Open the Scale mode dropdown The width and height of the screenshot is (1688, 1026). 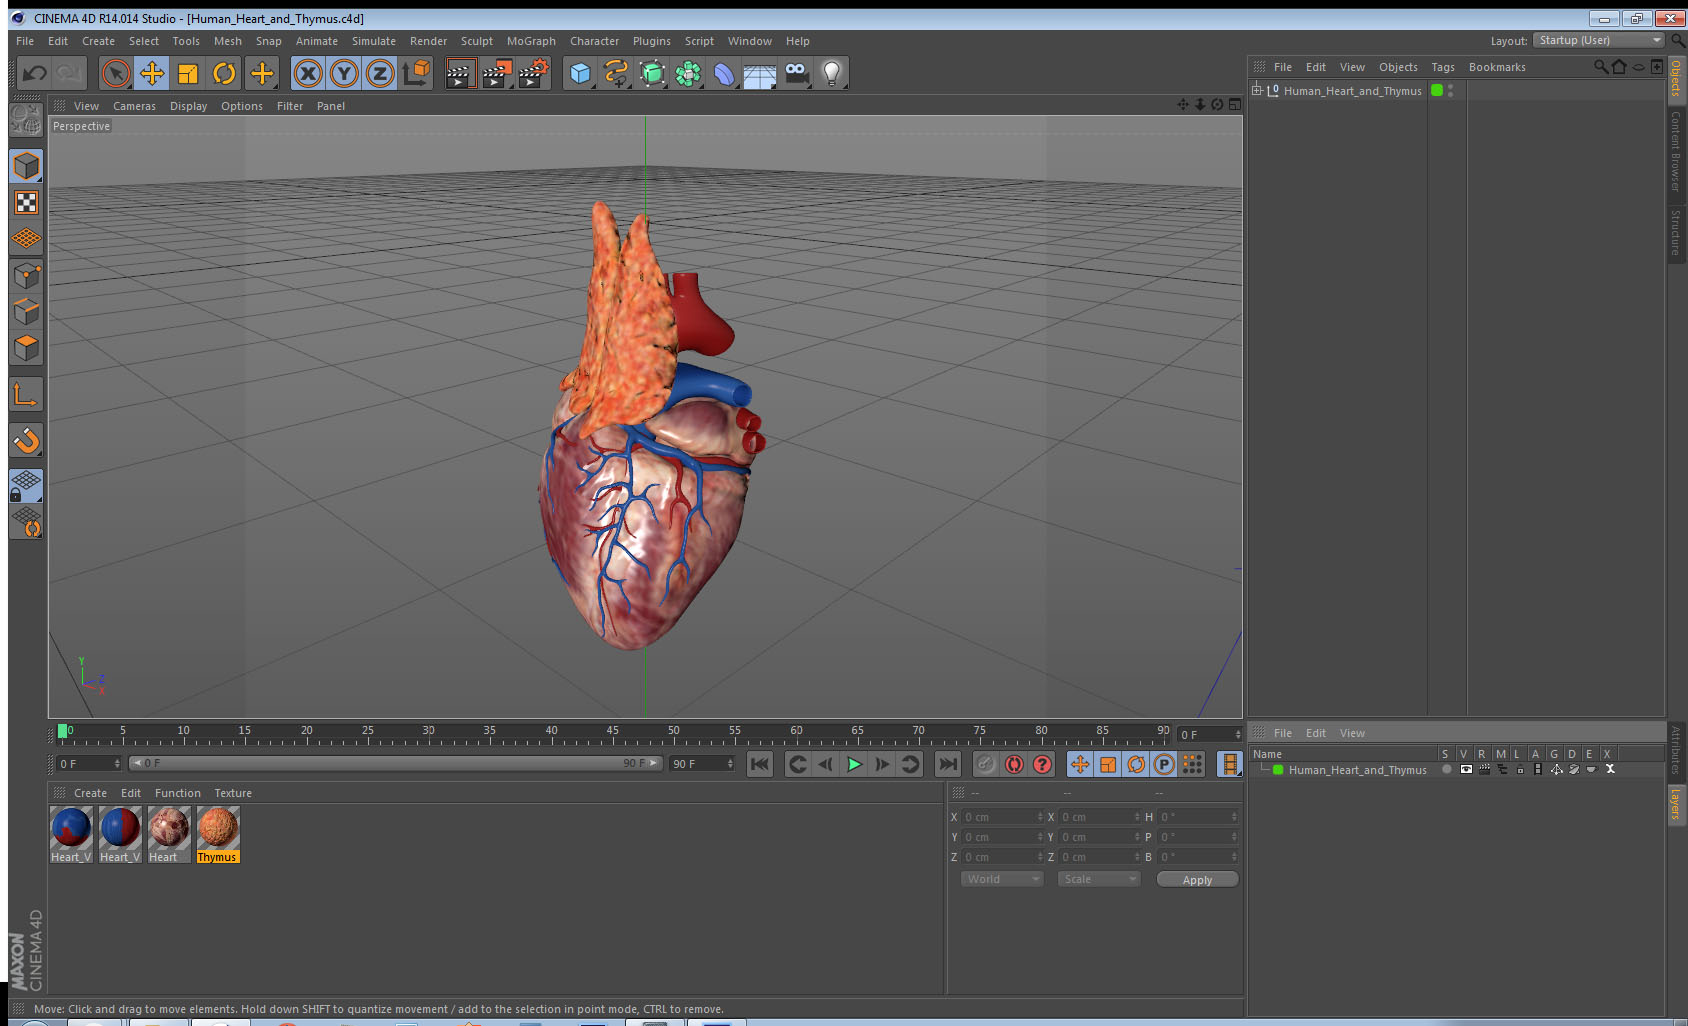(1099, 879)
